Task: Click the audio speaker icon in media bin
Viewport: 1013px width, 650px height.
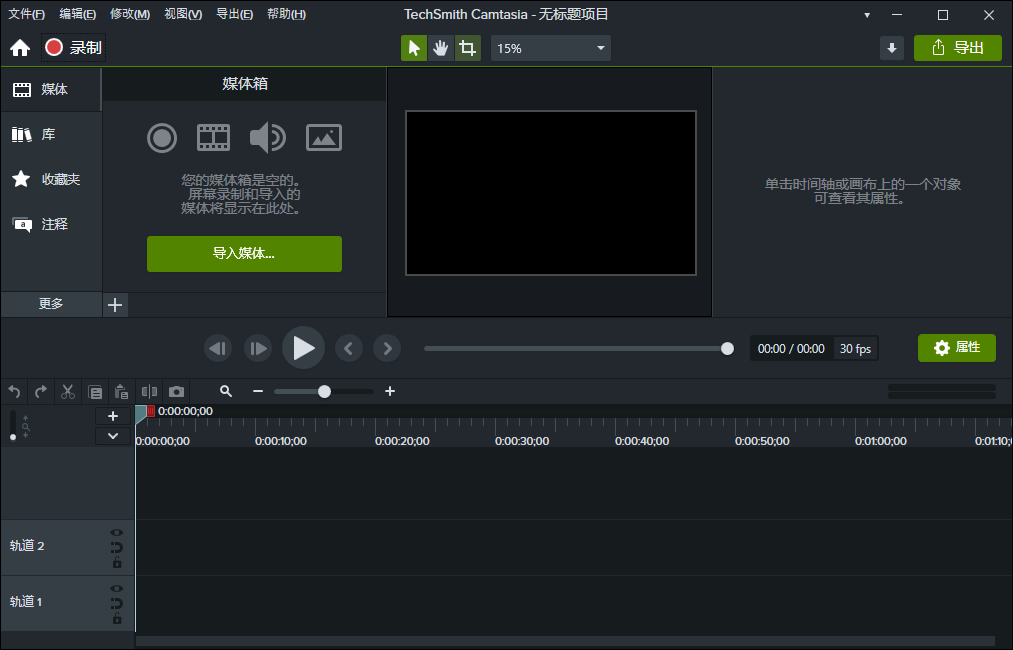Action: coord(267,138)
